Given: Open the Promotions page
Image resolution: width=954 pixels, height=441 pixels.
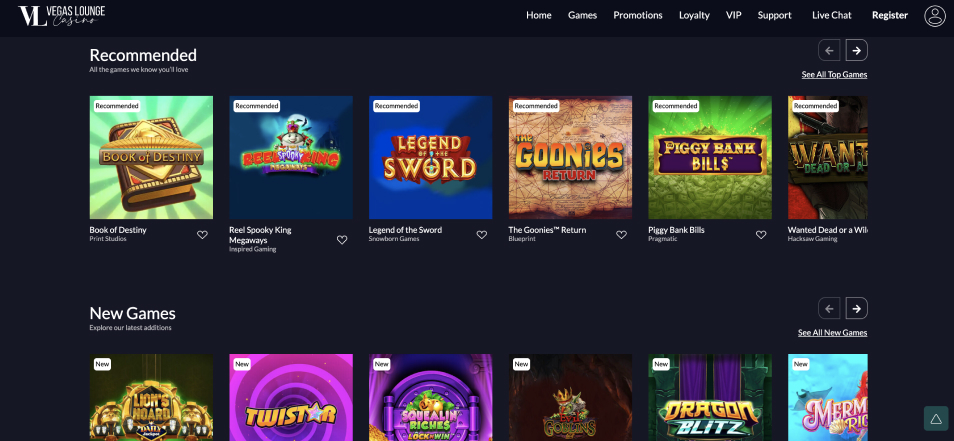Looking at the screenshot, I should point(638,15).
